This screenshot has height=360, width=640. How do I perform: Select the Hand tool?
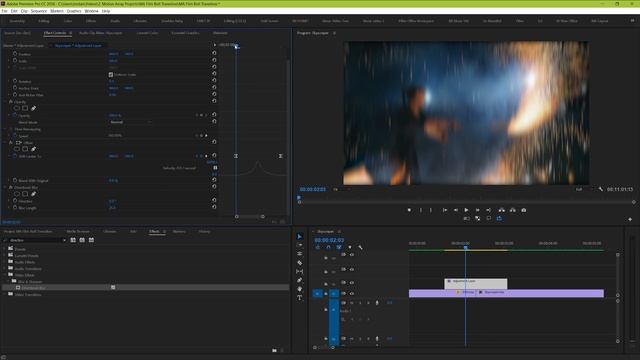[300, 289]
